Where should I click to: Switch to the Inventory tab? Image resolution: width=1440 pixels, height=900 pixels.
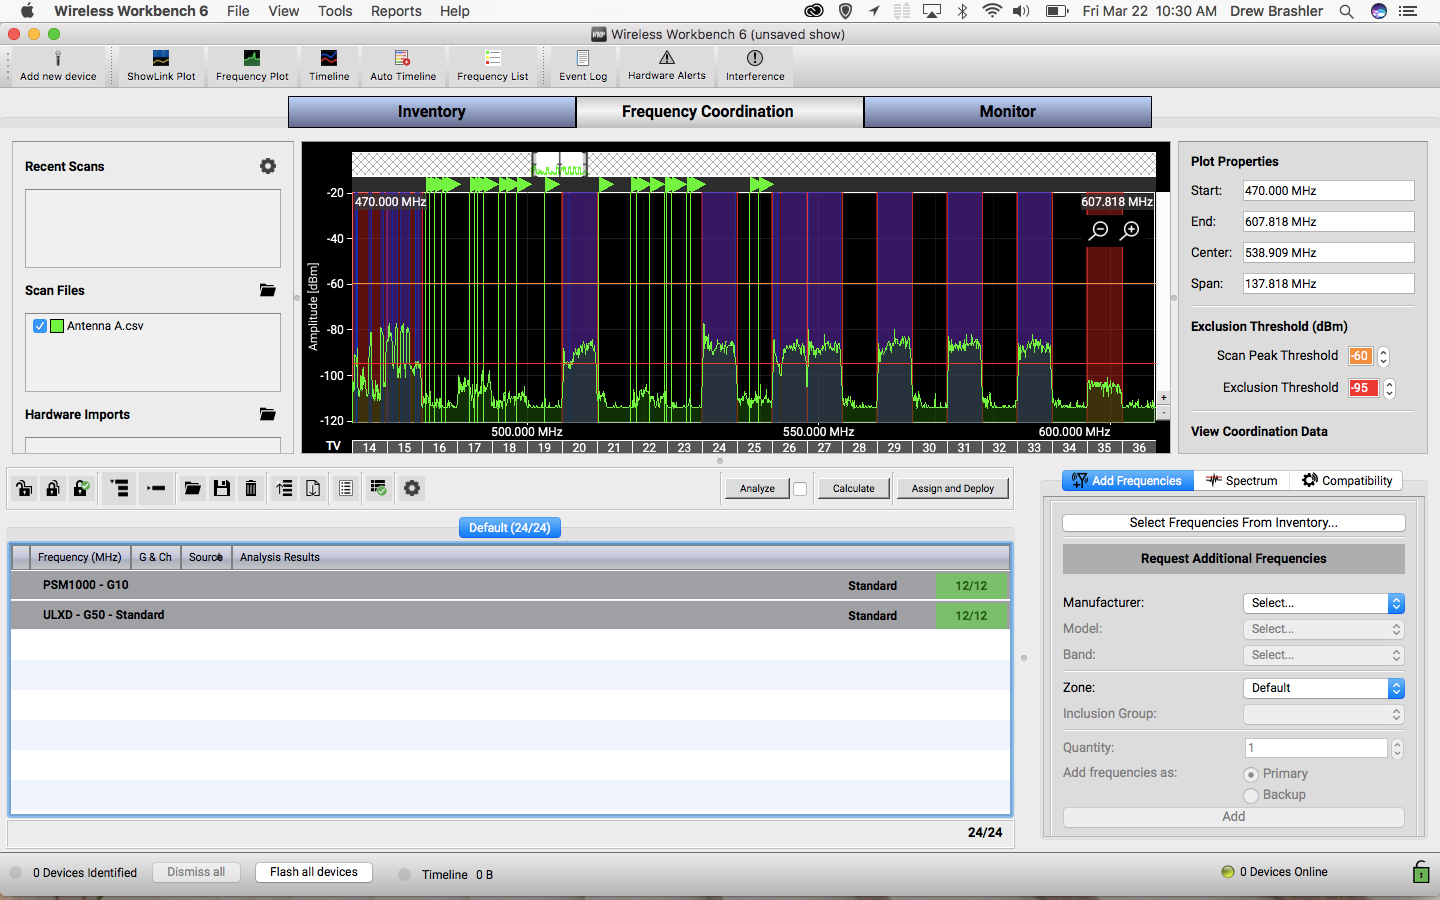point(432,112)
